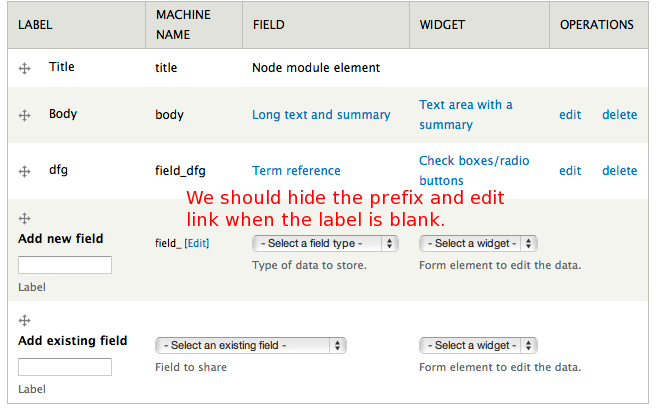Open the 'Long text and summary' field link
The image size is (668, 414).
coord(321,115)
